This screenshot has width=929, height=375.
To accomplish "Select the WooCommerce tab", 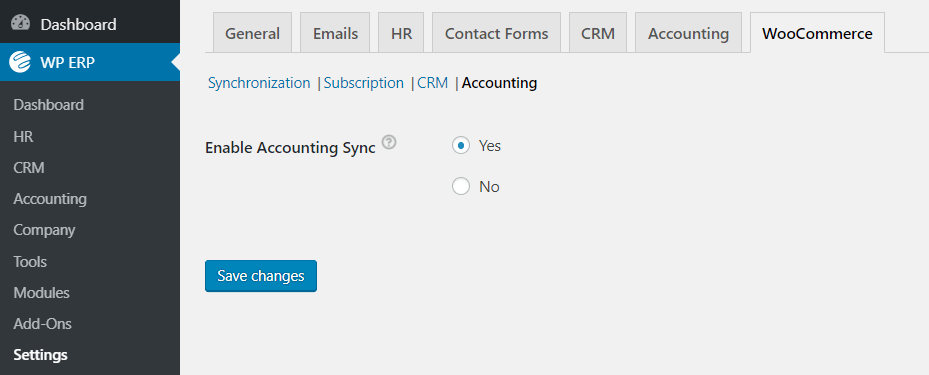I will coord(817,33).
